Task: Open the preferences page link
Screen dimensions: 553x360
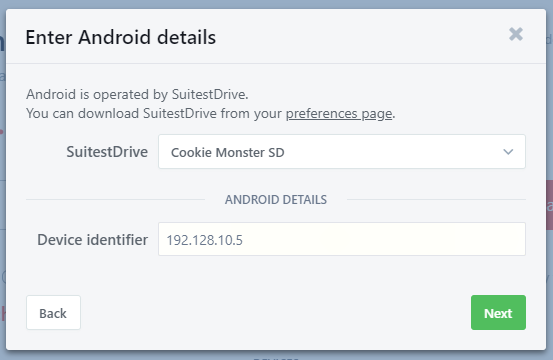Action: point(339,114)
